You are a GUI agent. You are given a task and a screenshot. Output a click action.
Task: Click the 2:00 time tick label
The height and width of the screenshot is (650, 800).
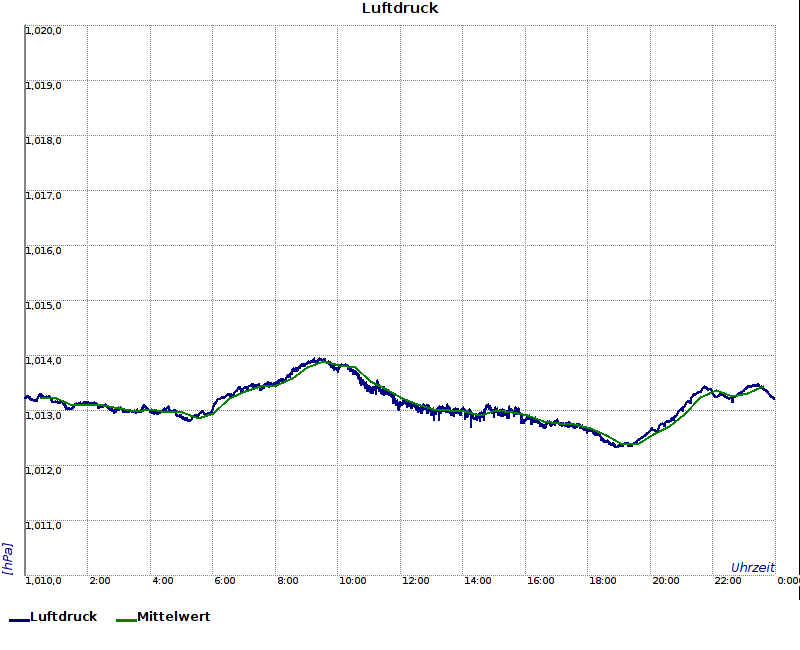coord(99,581)
